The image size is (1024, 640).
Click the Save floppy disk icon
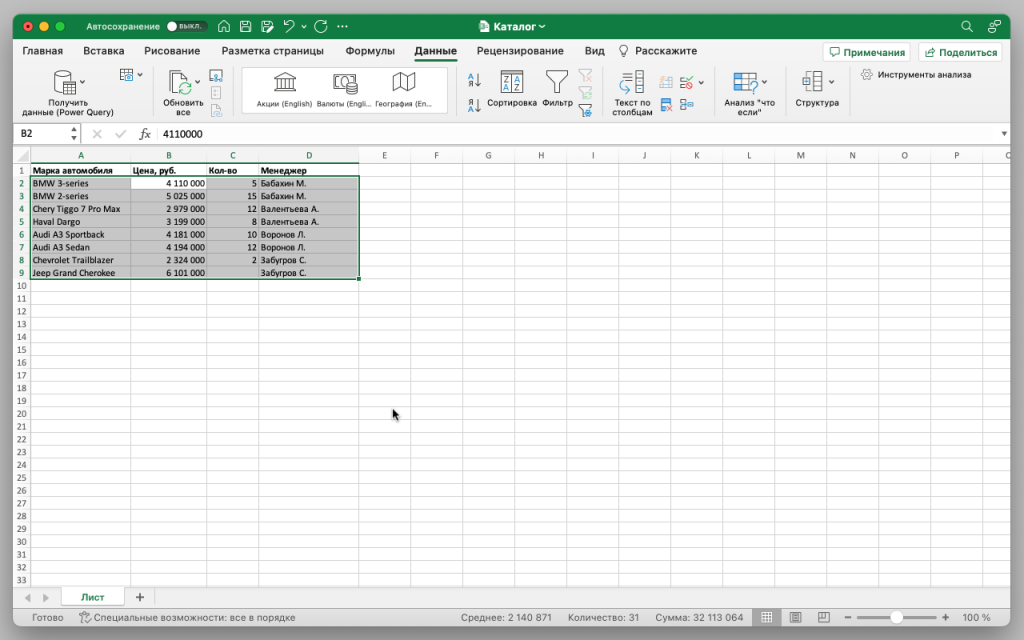point(246,27)
